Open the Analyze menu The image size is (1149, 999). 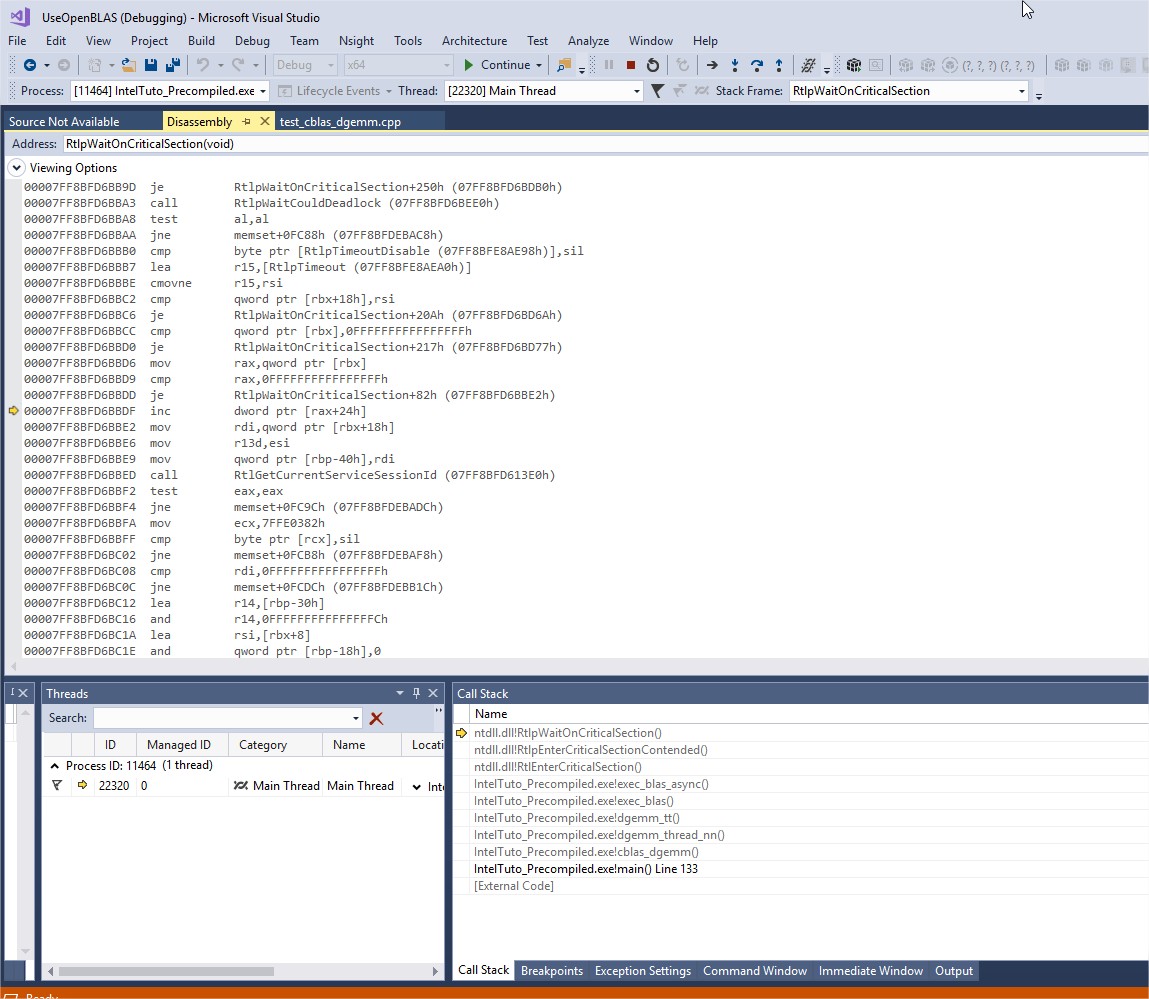pyautogui.click(x=588, y=41)
